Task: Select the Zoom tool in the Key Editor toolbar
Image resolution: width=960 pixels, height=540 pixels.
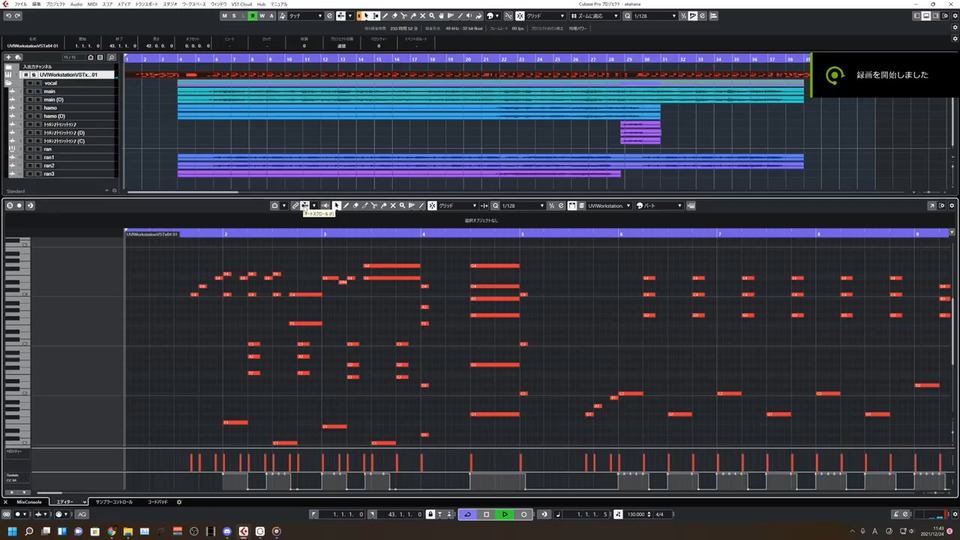Action: point(402,206)
